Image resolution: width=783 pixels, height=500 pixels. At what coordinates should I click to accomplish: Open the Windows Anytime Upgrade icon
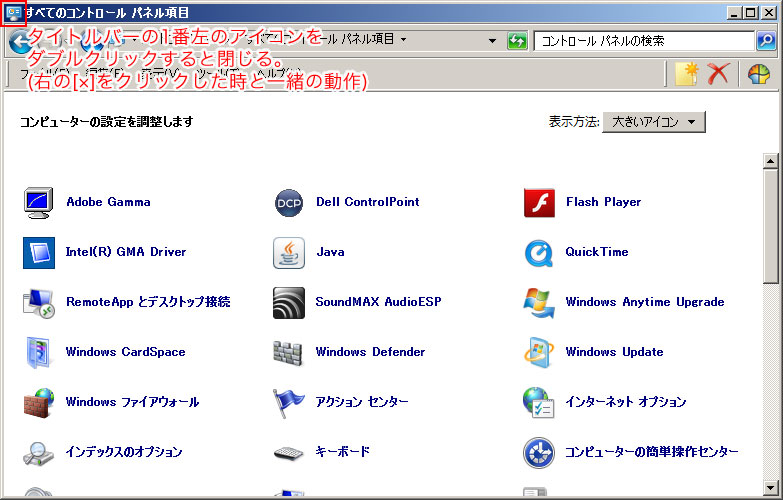539,303
